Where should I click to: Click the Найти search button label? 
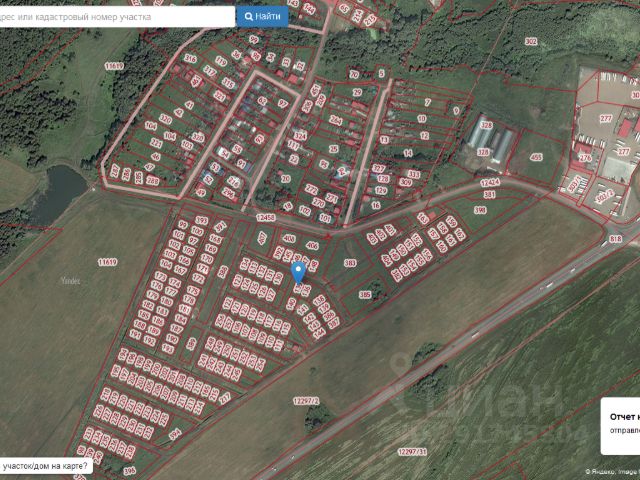tap(268, 16)
